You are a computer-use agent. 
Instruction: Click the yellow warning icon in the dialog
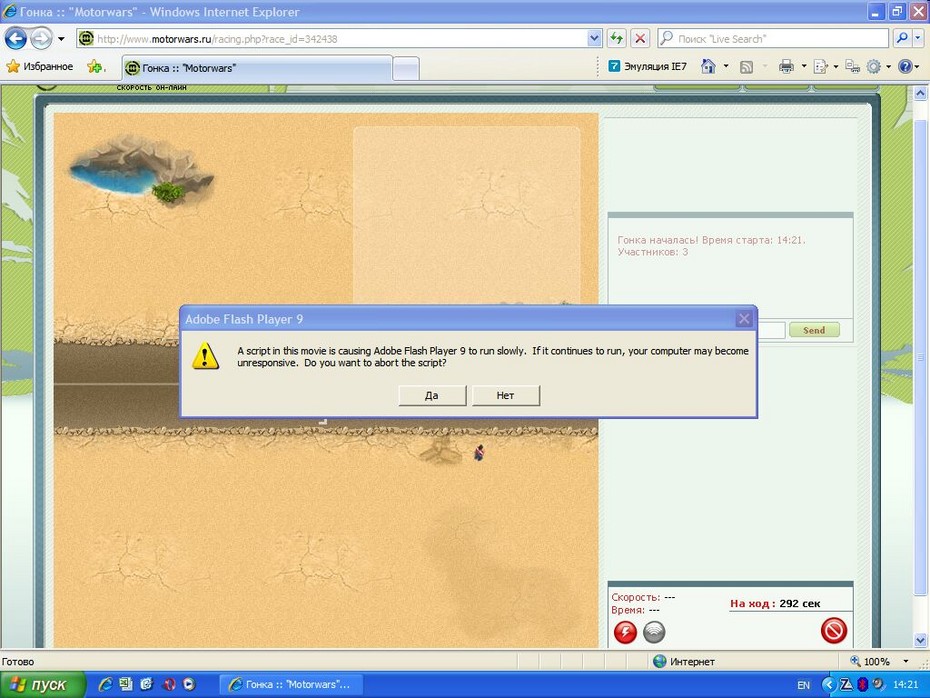[x=205, y=356]
